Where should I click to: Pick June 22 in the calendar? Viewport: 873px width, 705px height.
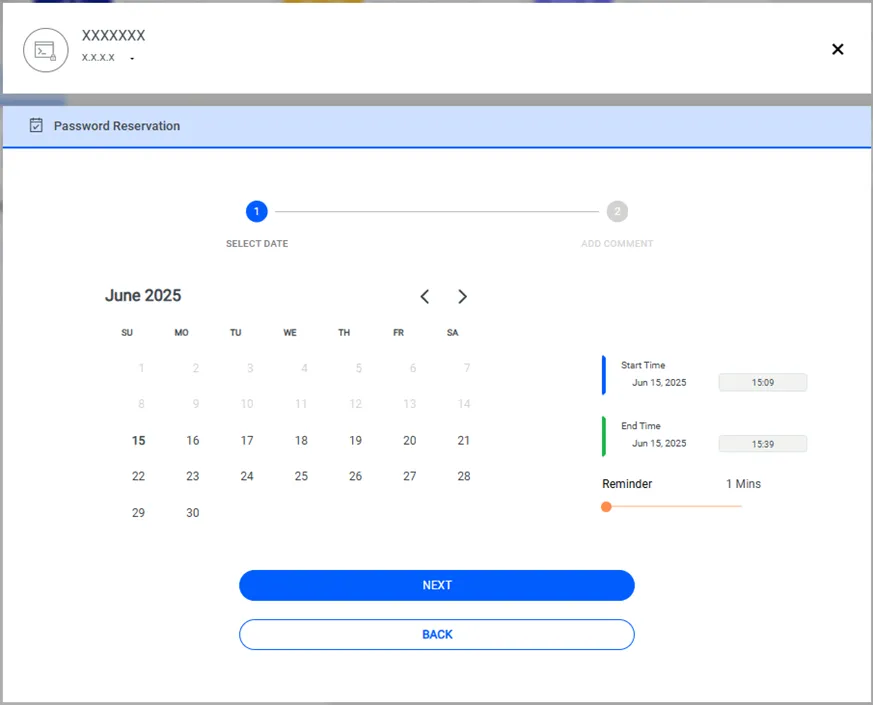(x=139, y=476)
